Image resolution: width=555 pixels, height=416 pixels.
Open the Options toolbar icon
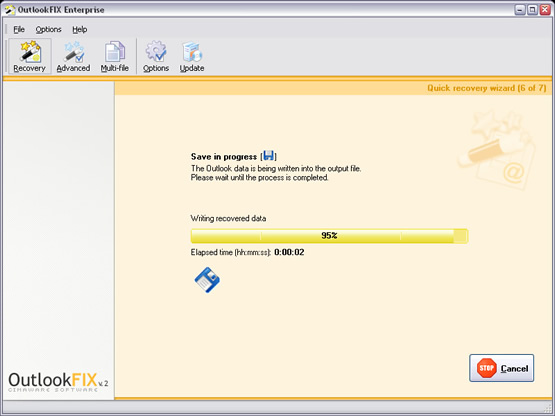[156, 56]
